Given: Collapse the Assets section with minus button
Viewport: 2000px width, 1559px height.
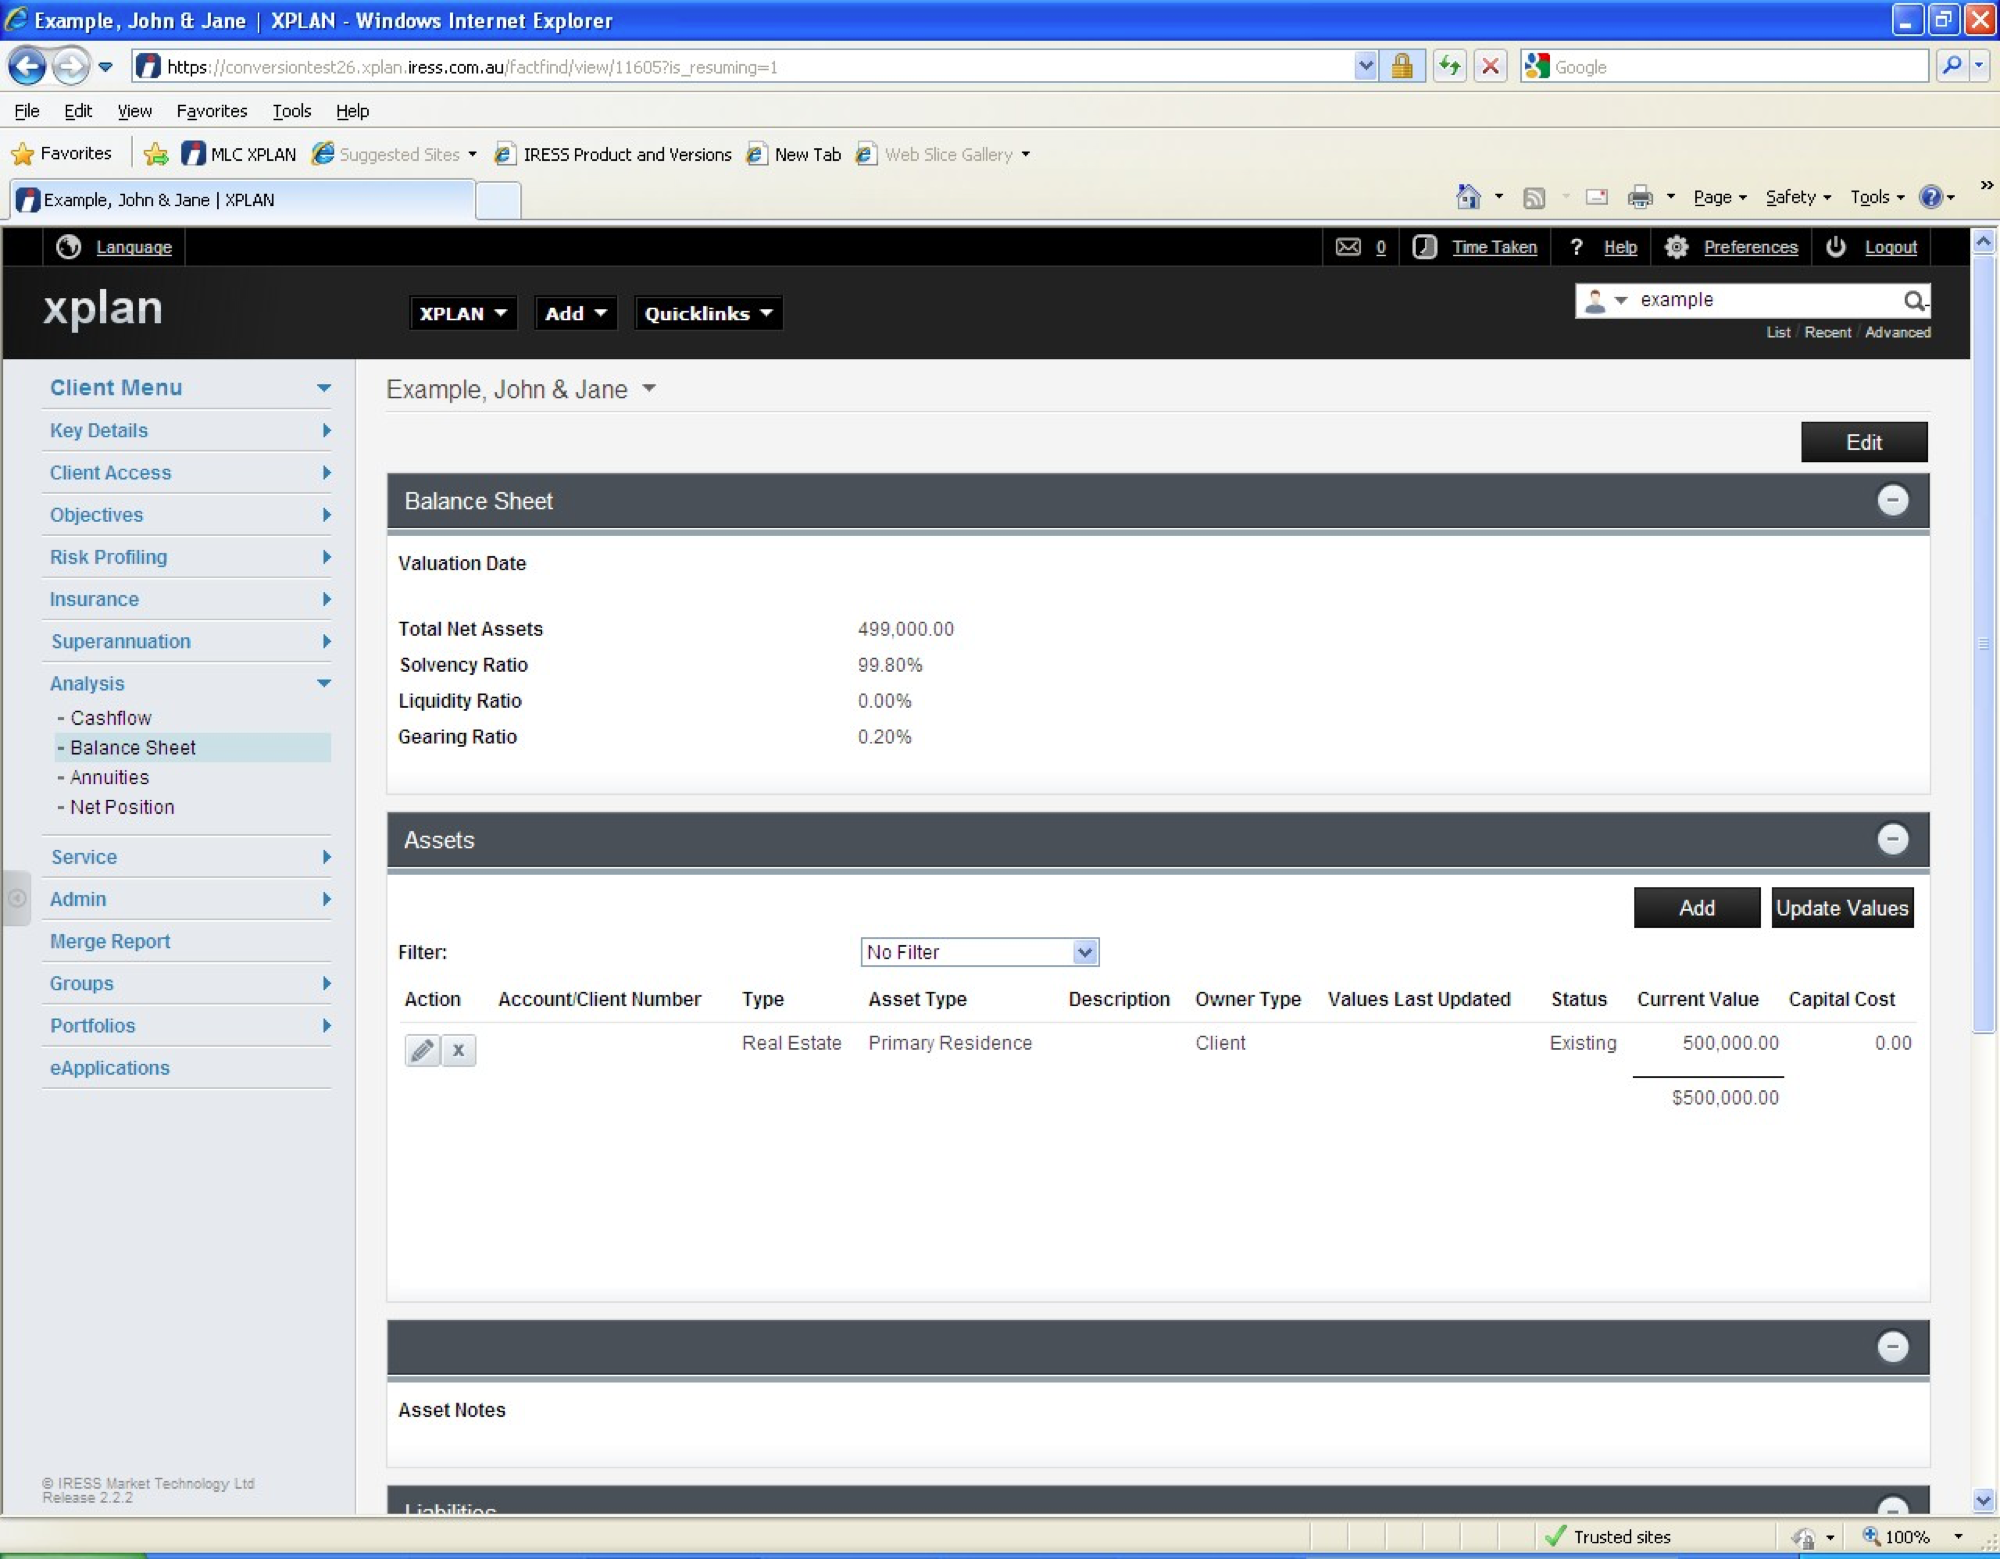Looking at the screenshot, I should 1892,839.
